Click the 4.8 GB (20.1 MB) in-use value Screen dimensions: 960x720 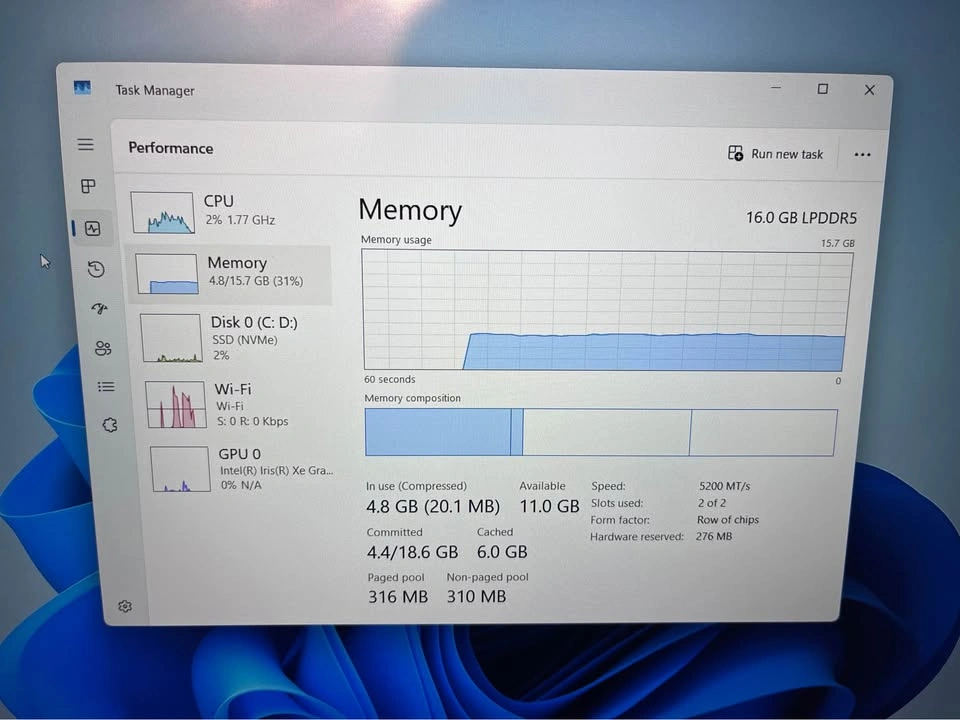click(x=433, y=506)
